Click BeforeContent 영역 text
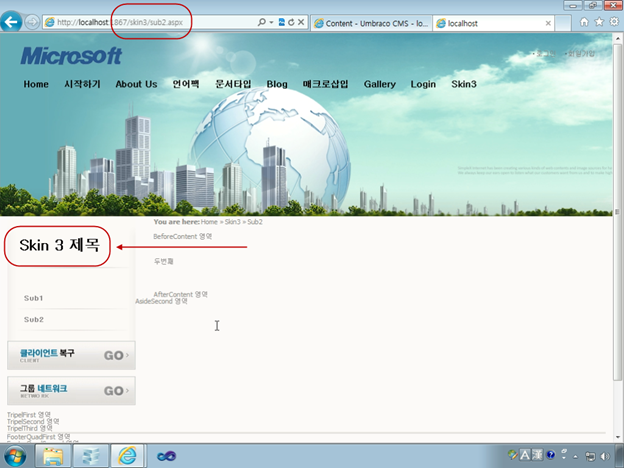 pos(182,236)
